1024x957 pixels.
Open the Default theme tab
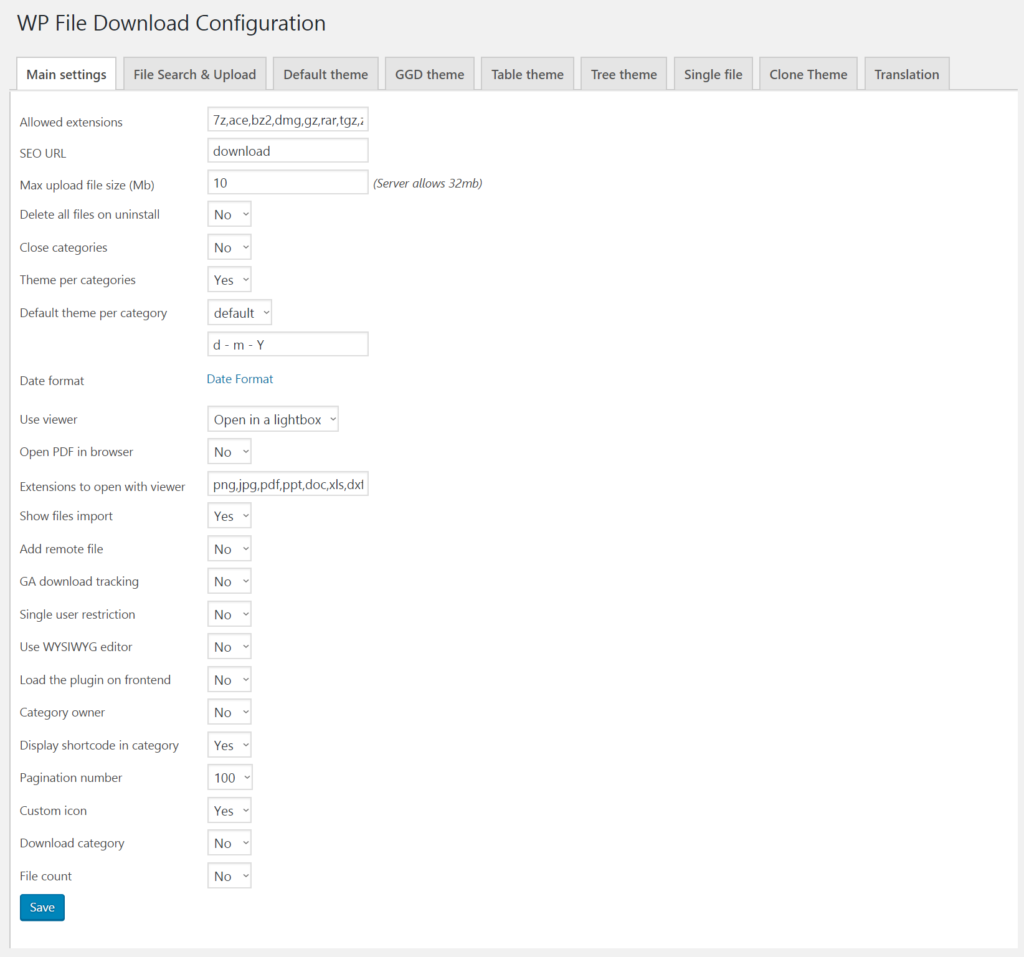click(x=325, y=74)
